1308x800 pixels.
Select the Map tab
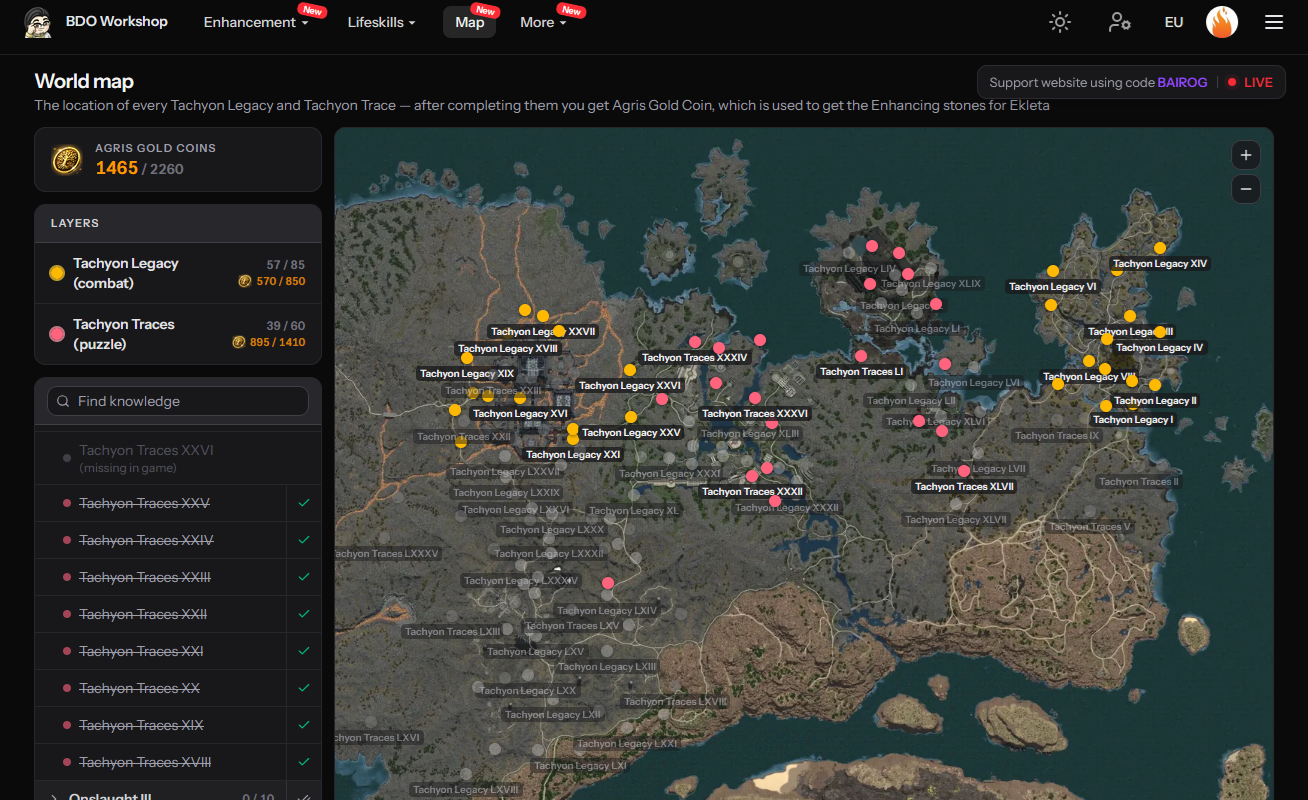click(470, 22)
